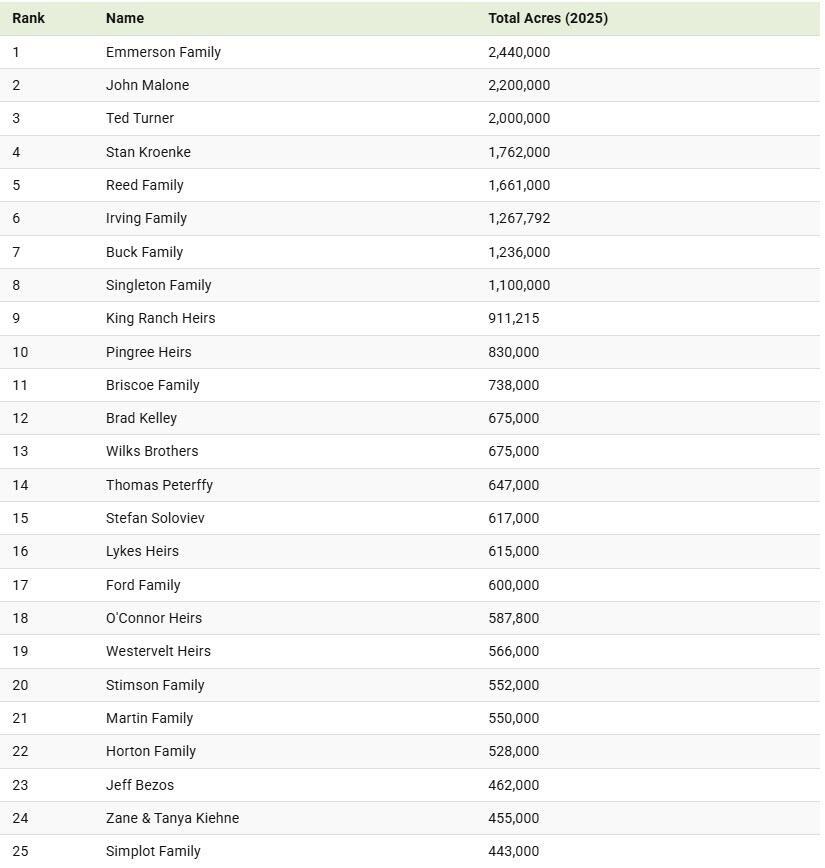Select Zane & Tanya Kiehne row

click(x=172, y=818)
